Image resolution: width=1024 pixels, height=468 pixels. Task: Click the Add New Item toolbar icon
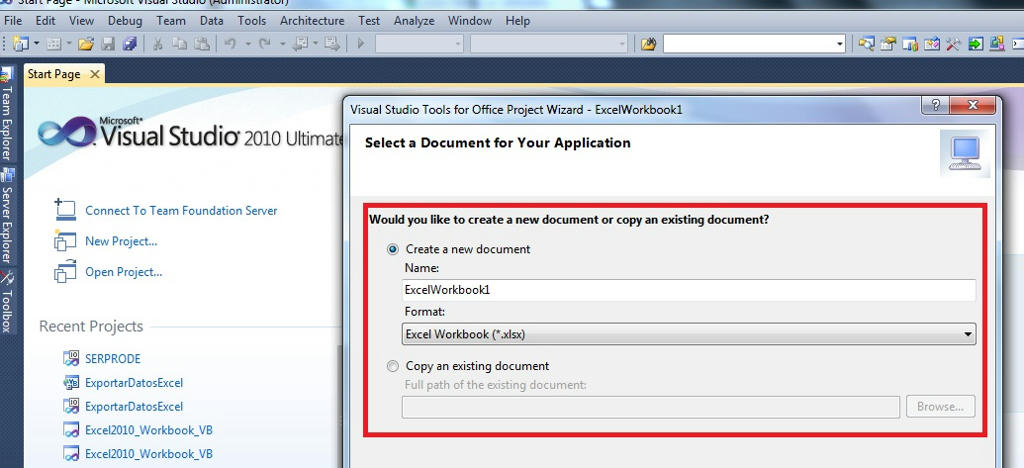(54, 44)
